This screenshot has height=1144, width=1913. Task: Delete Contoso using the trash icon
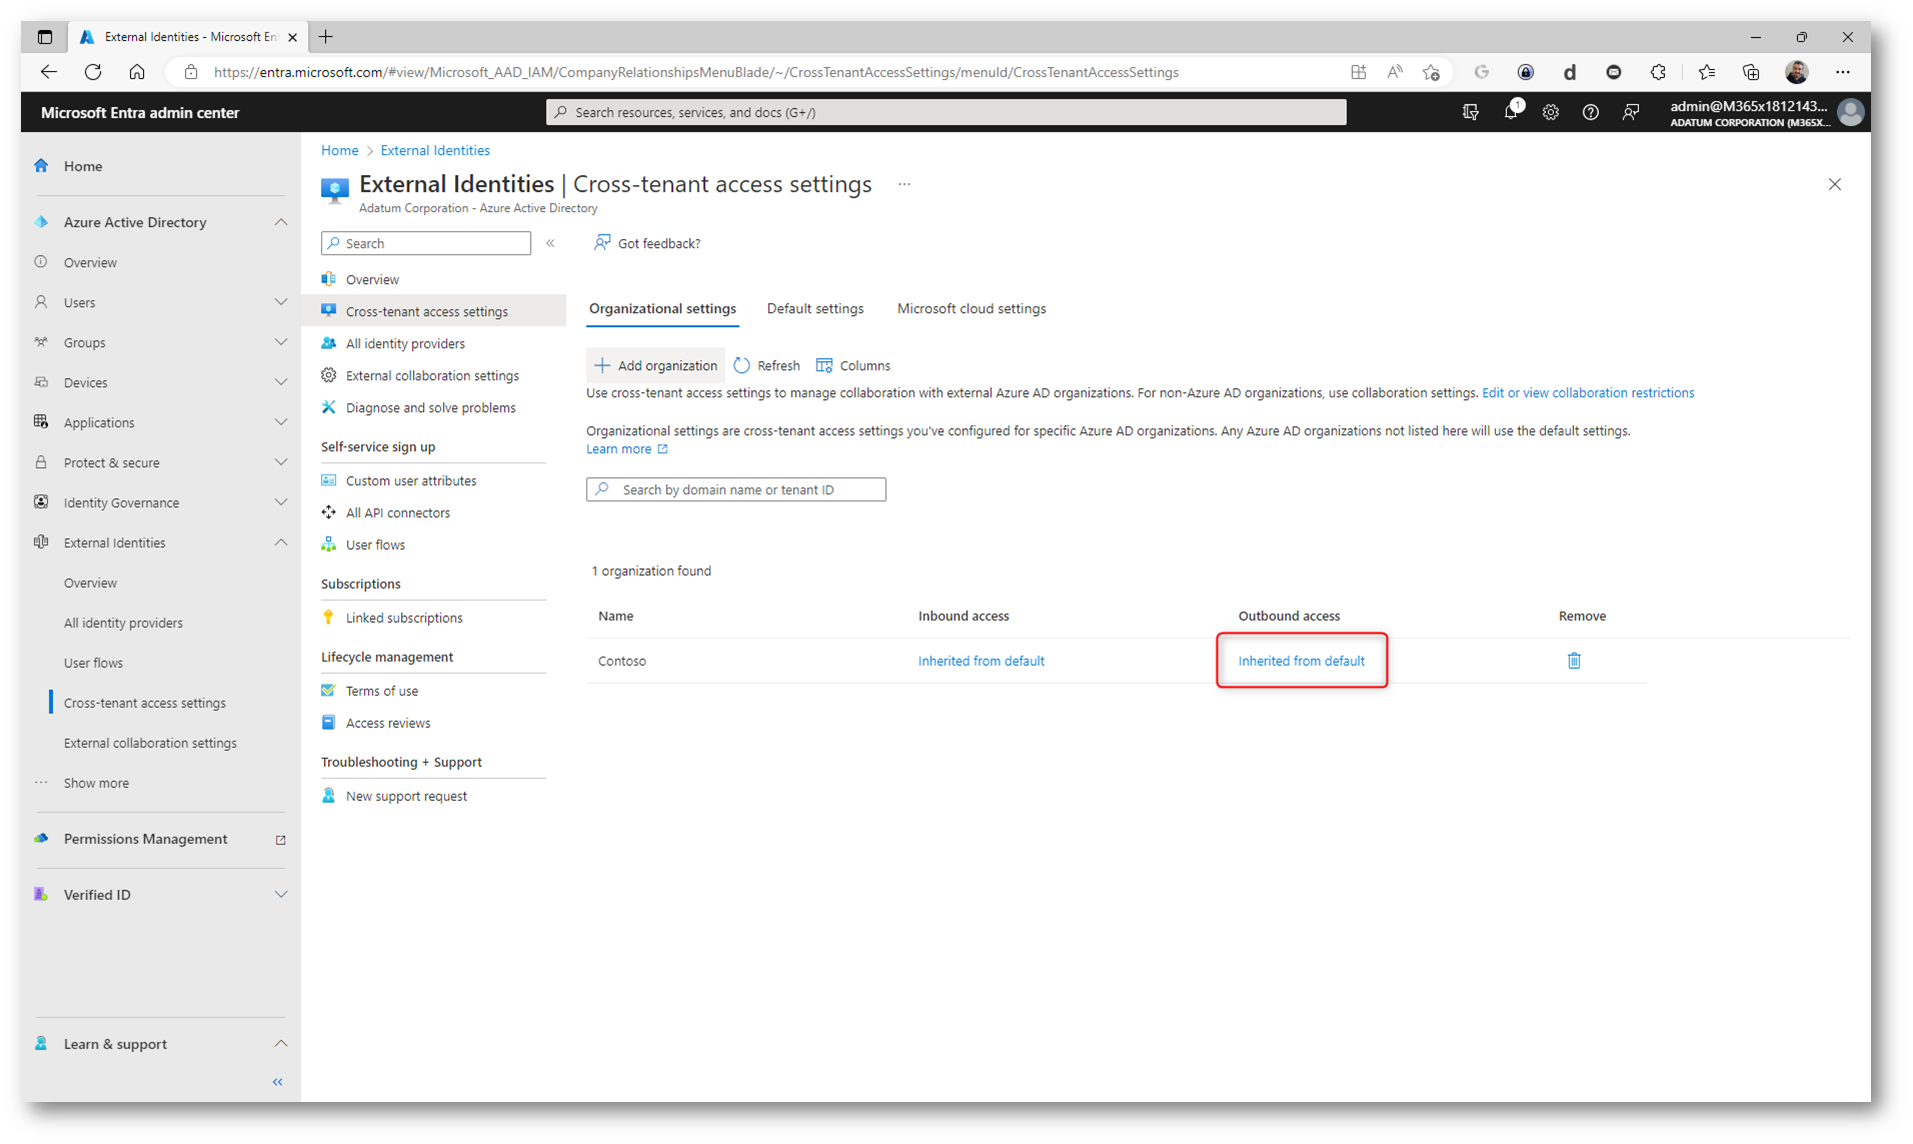(1573, 661)
